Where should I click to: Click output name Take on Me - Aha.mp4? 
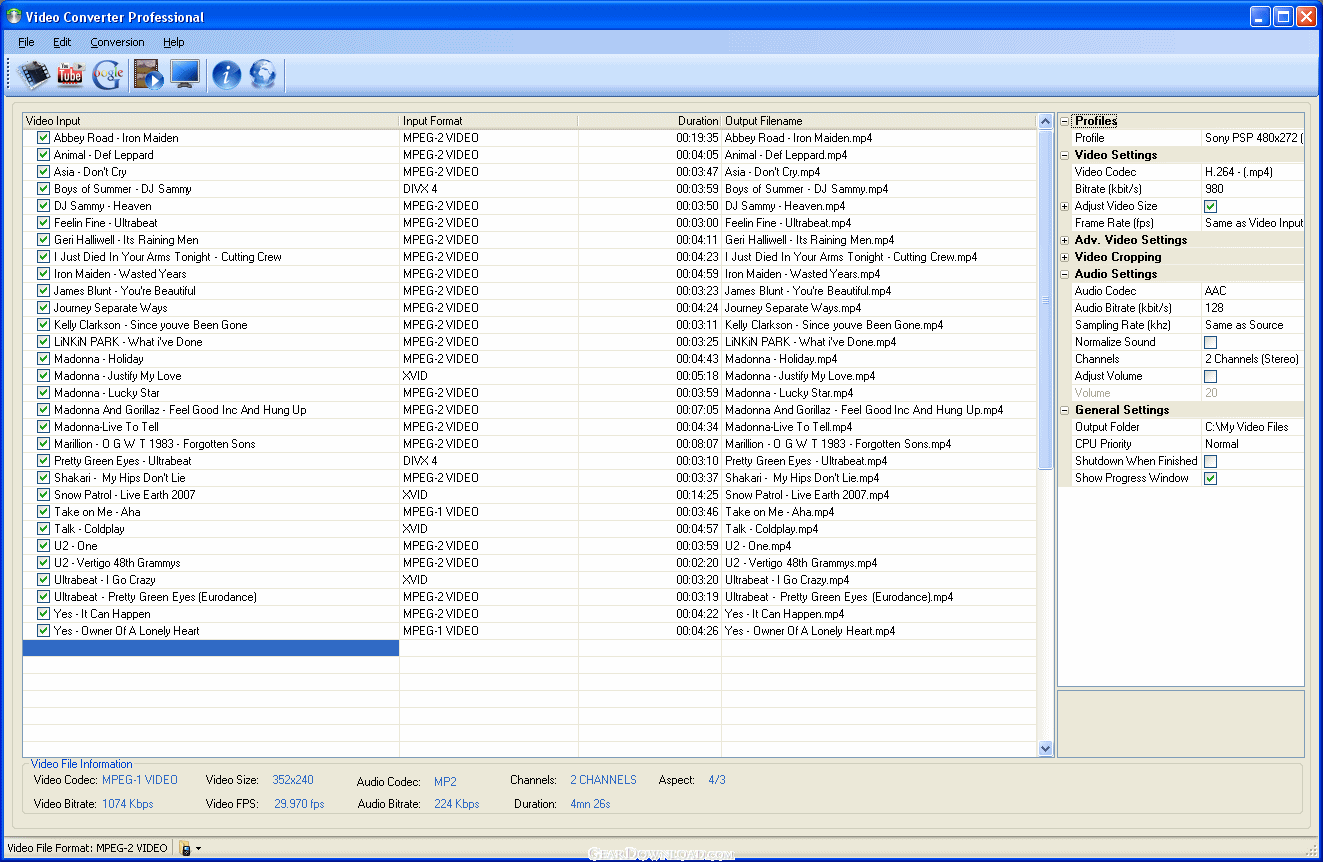[x=782, y=512]
